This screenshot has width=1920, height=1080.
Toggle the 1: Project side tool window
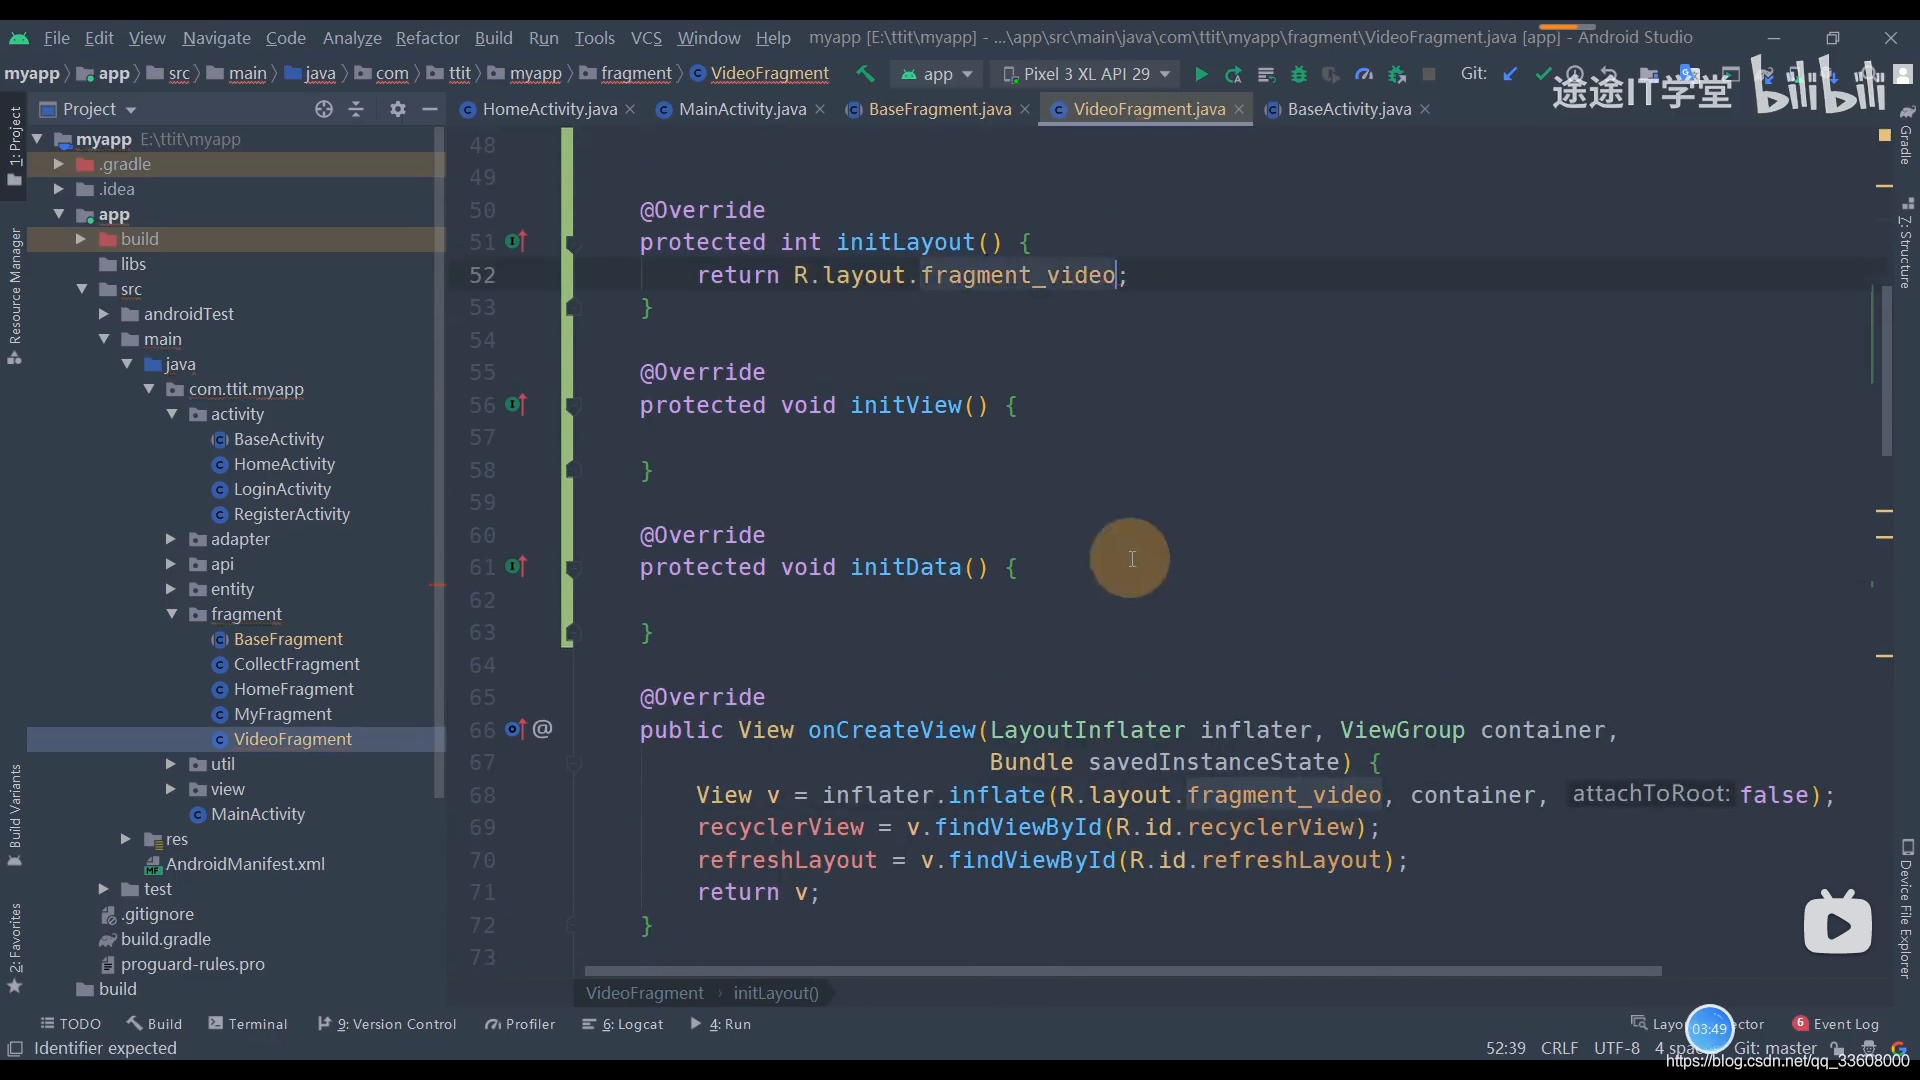coord(14,145)
